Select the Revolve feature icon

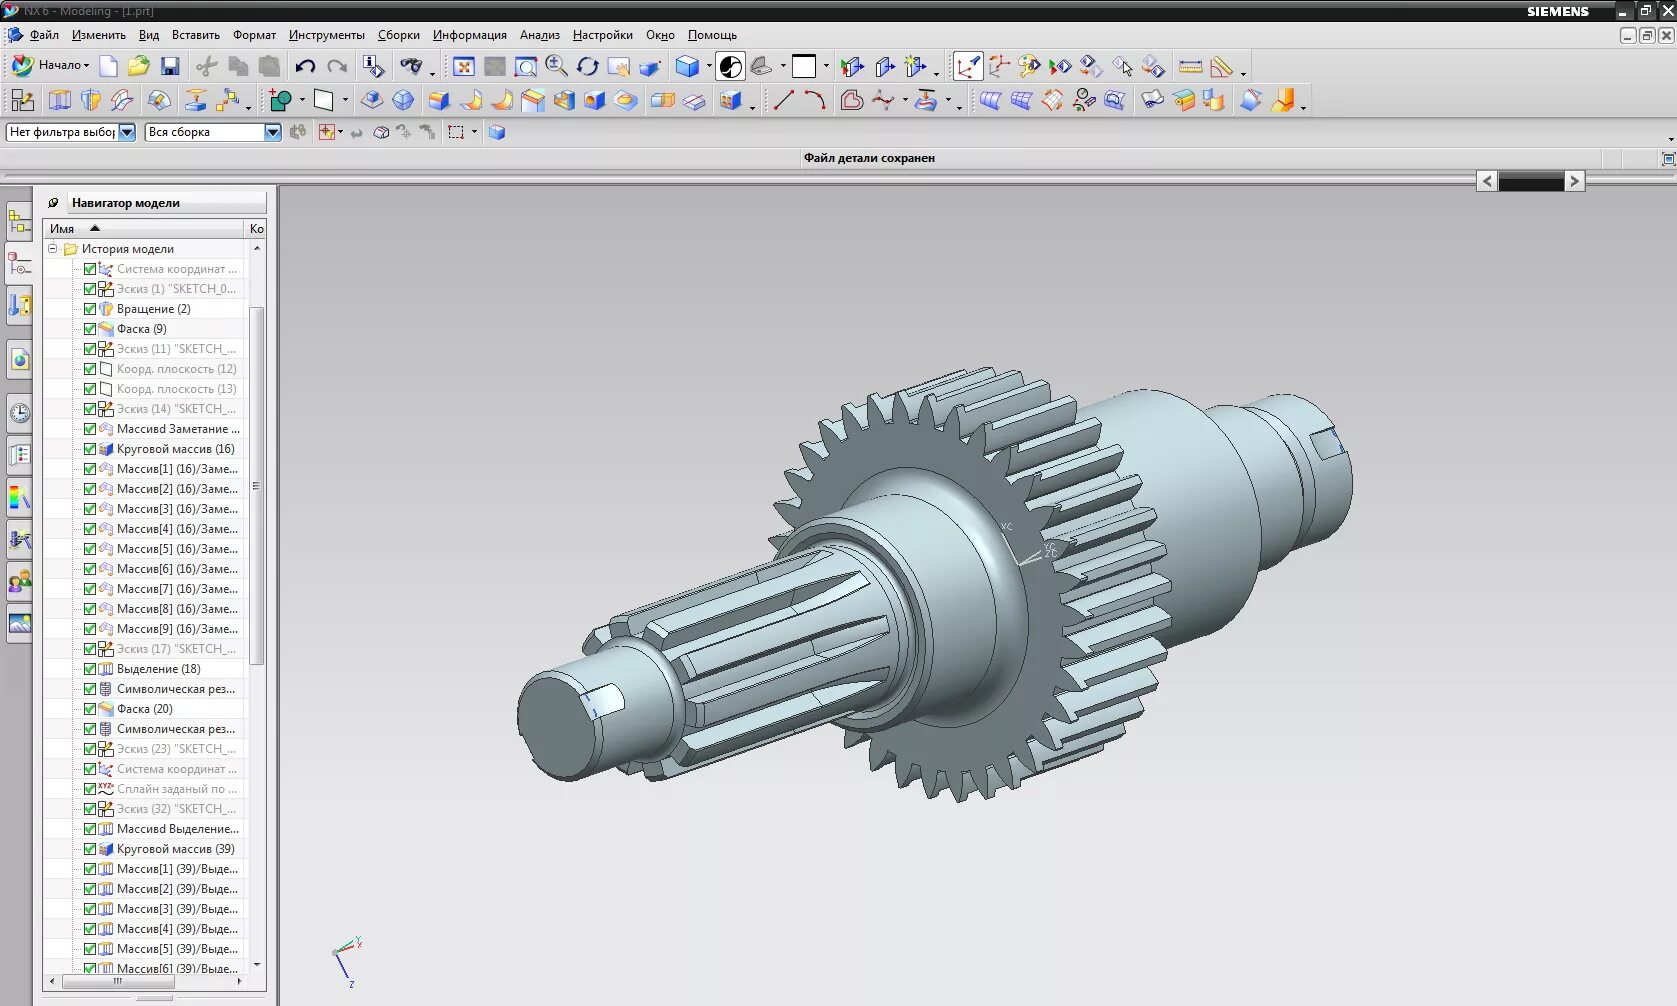point(91,100)
